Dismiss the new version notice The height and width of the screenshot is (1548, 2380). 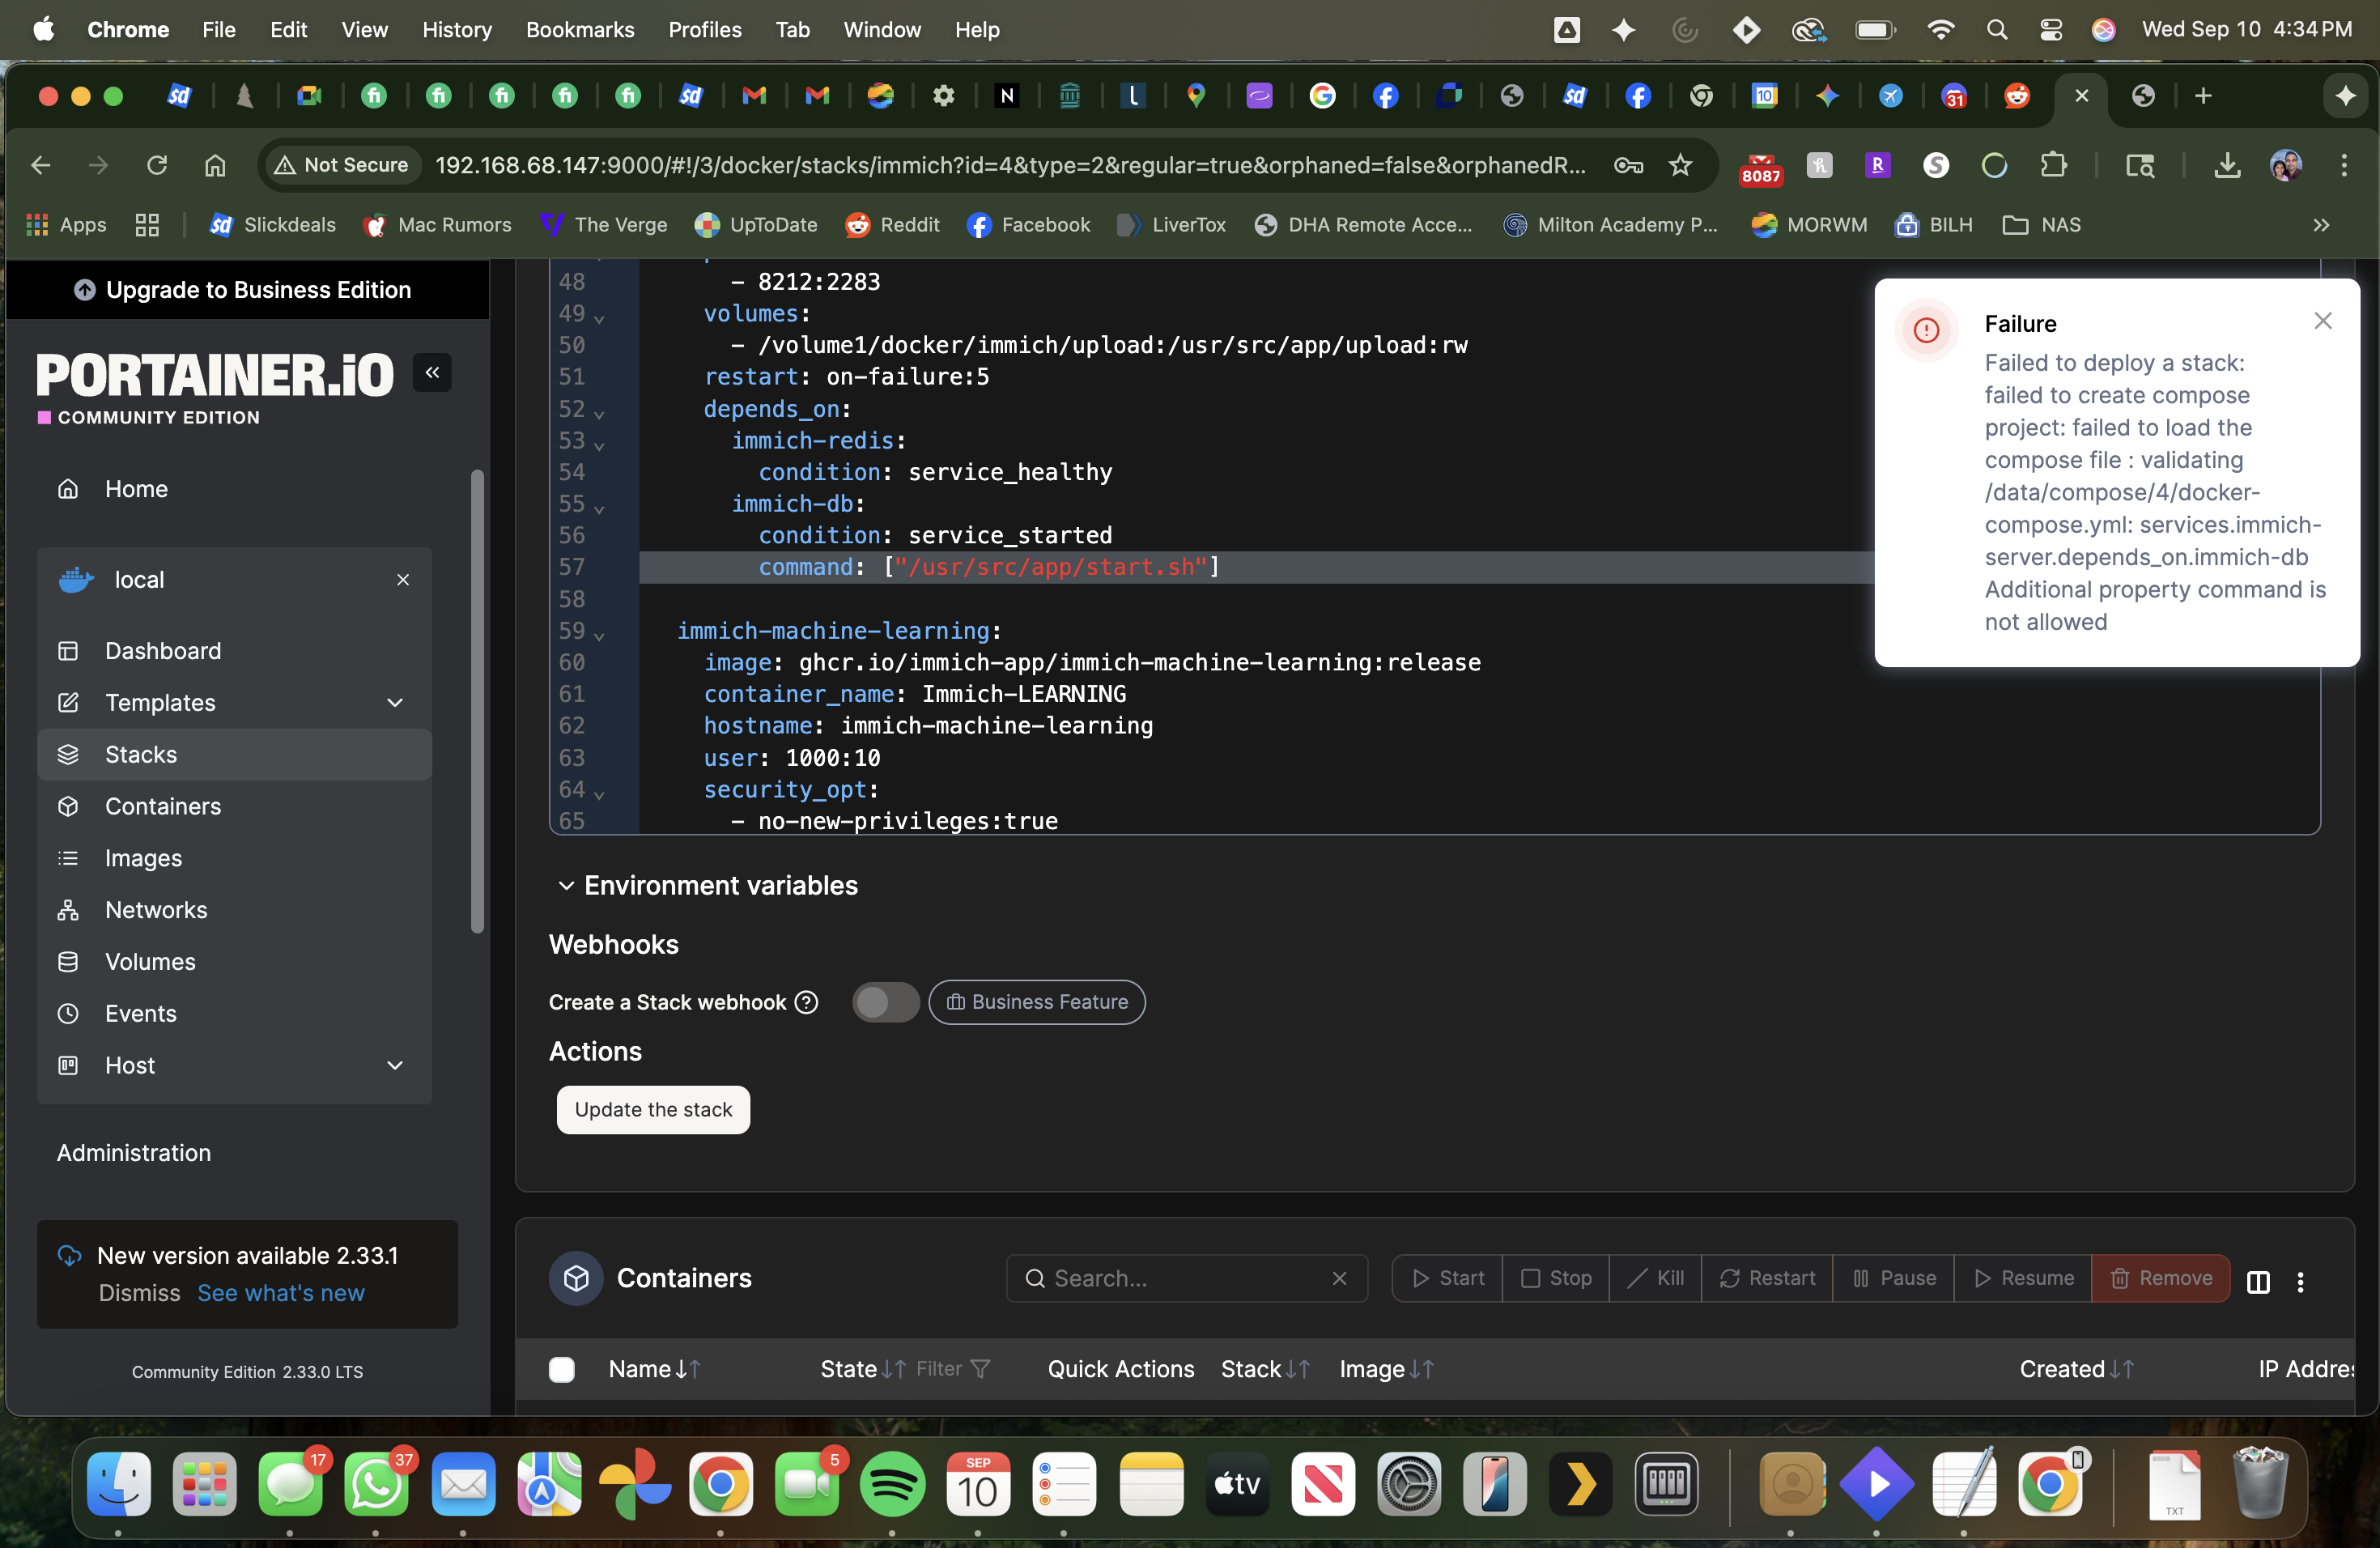pyautogui.click(x=139, y=1293)
